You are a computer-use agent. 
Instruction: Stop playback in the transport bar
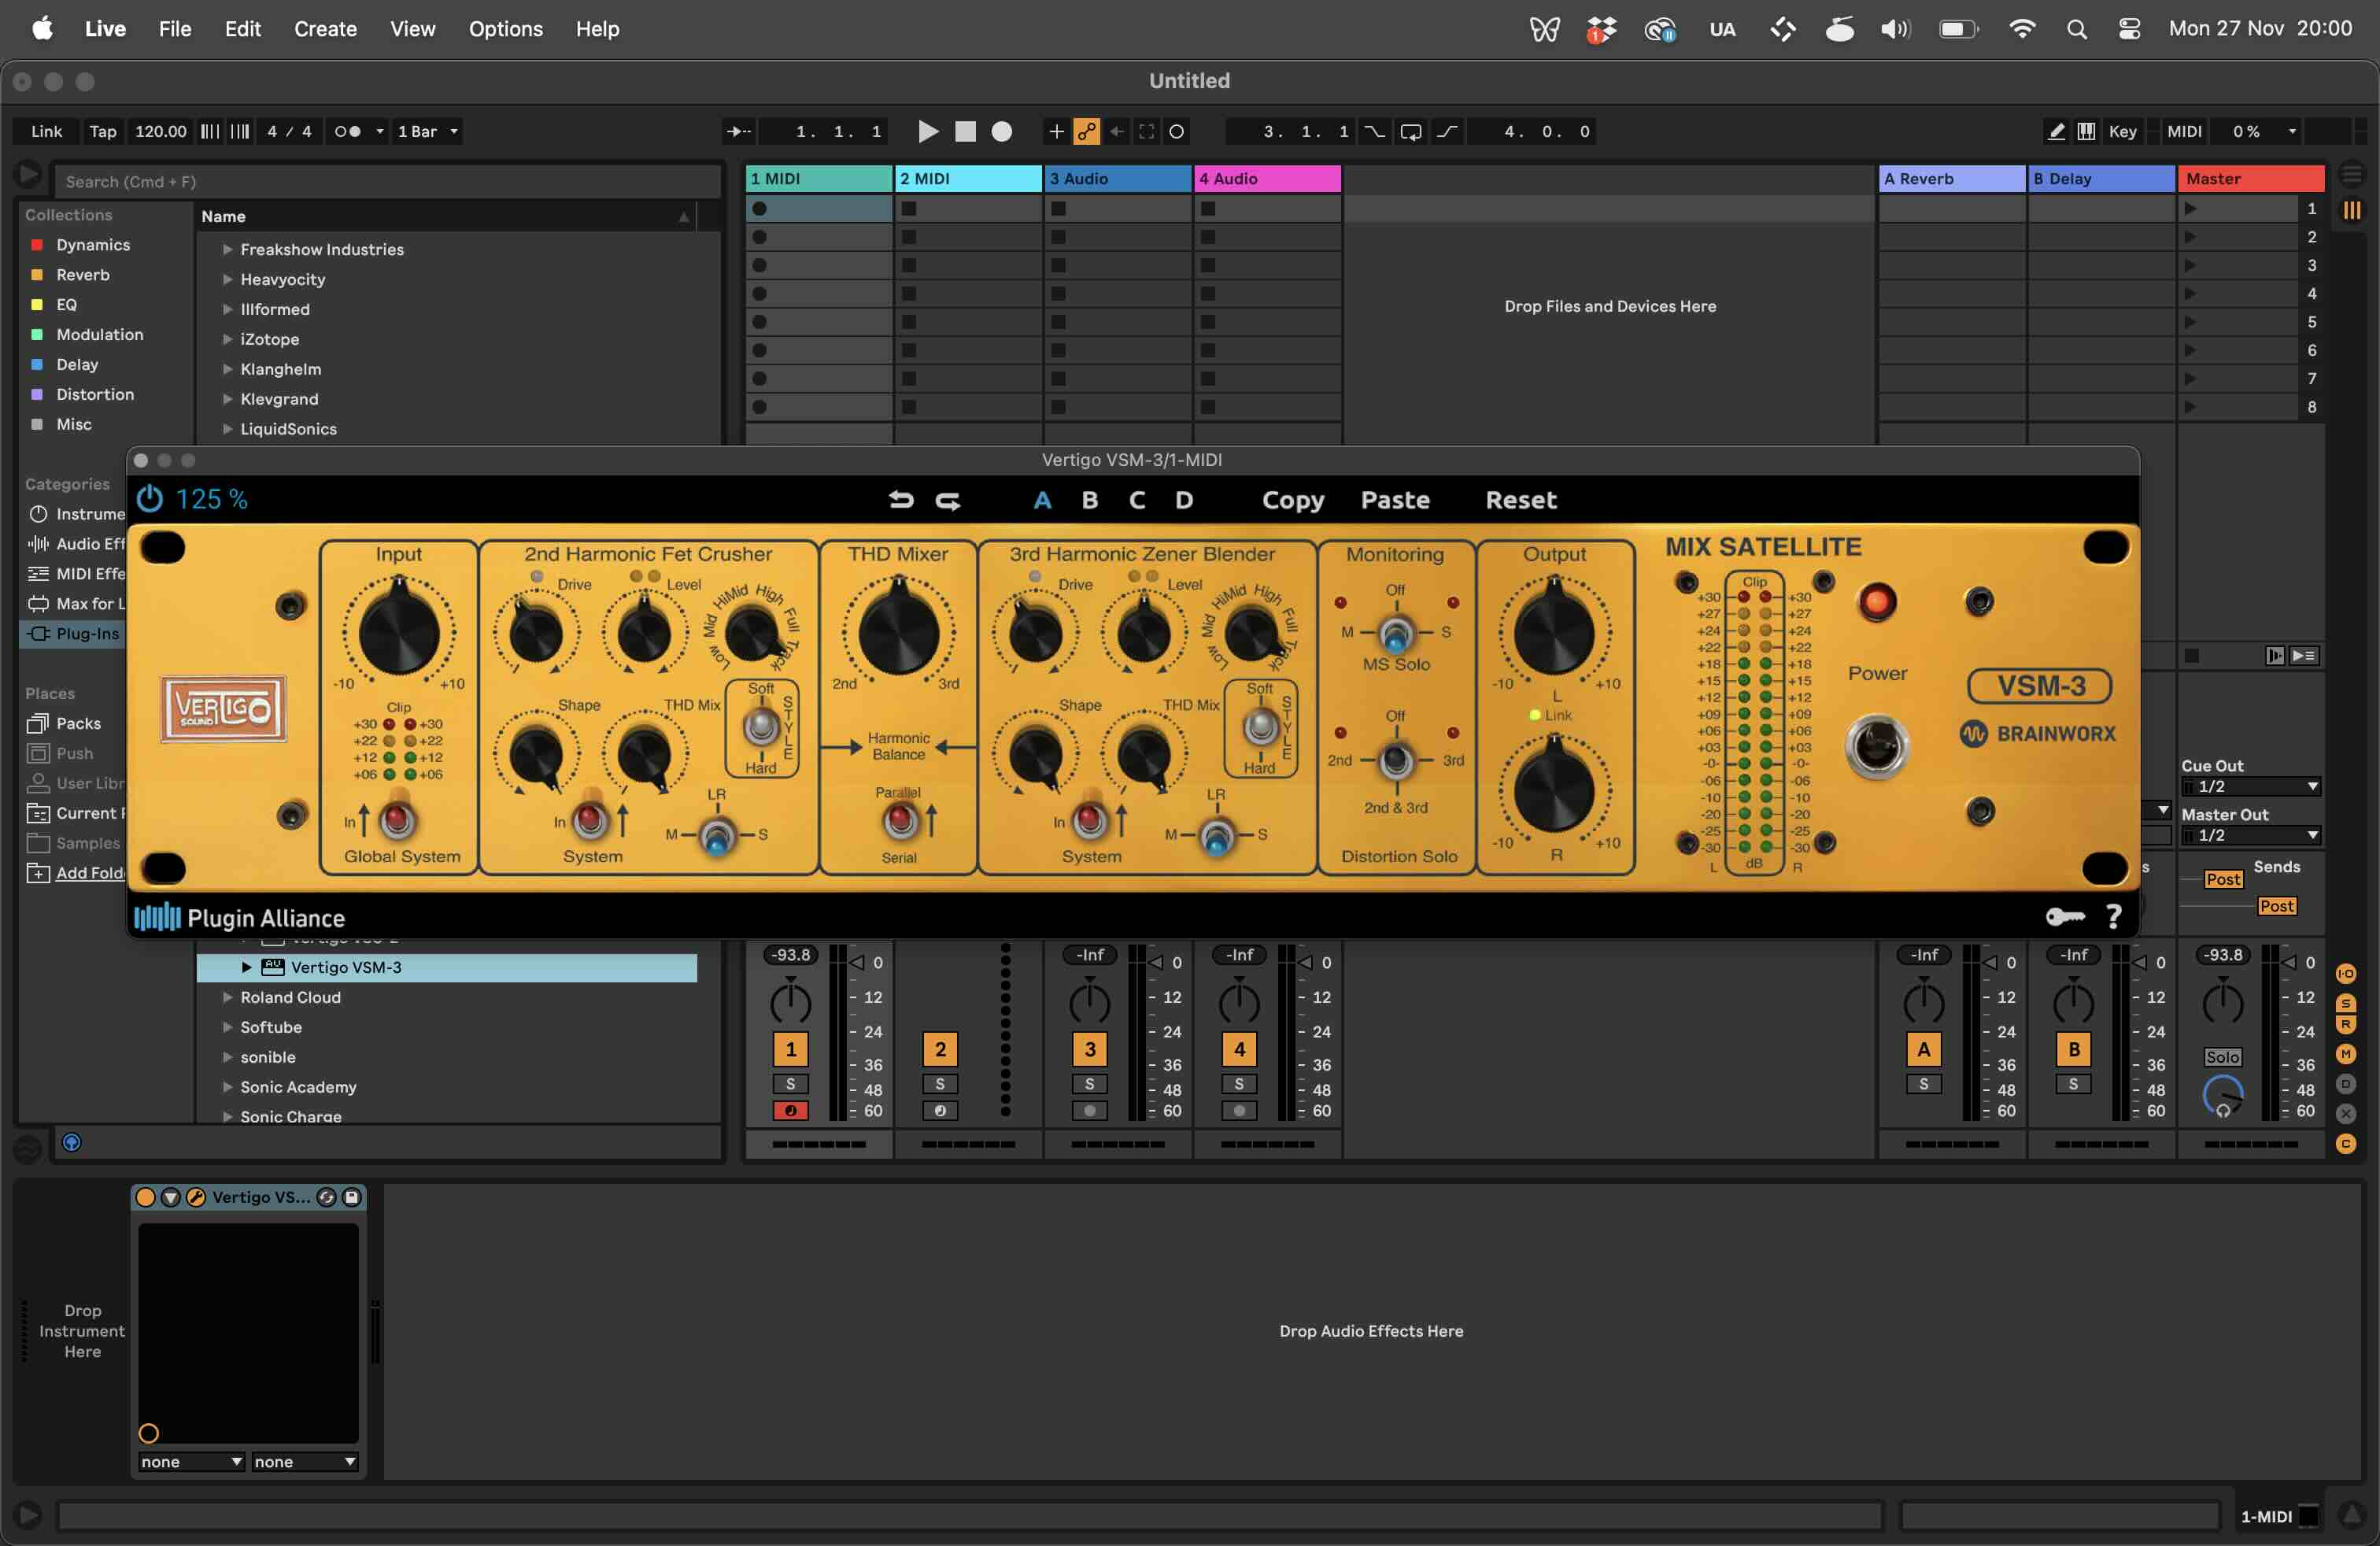coord(965,131)
